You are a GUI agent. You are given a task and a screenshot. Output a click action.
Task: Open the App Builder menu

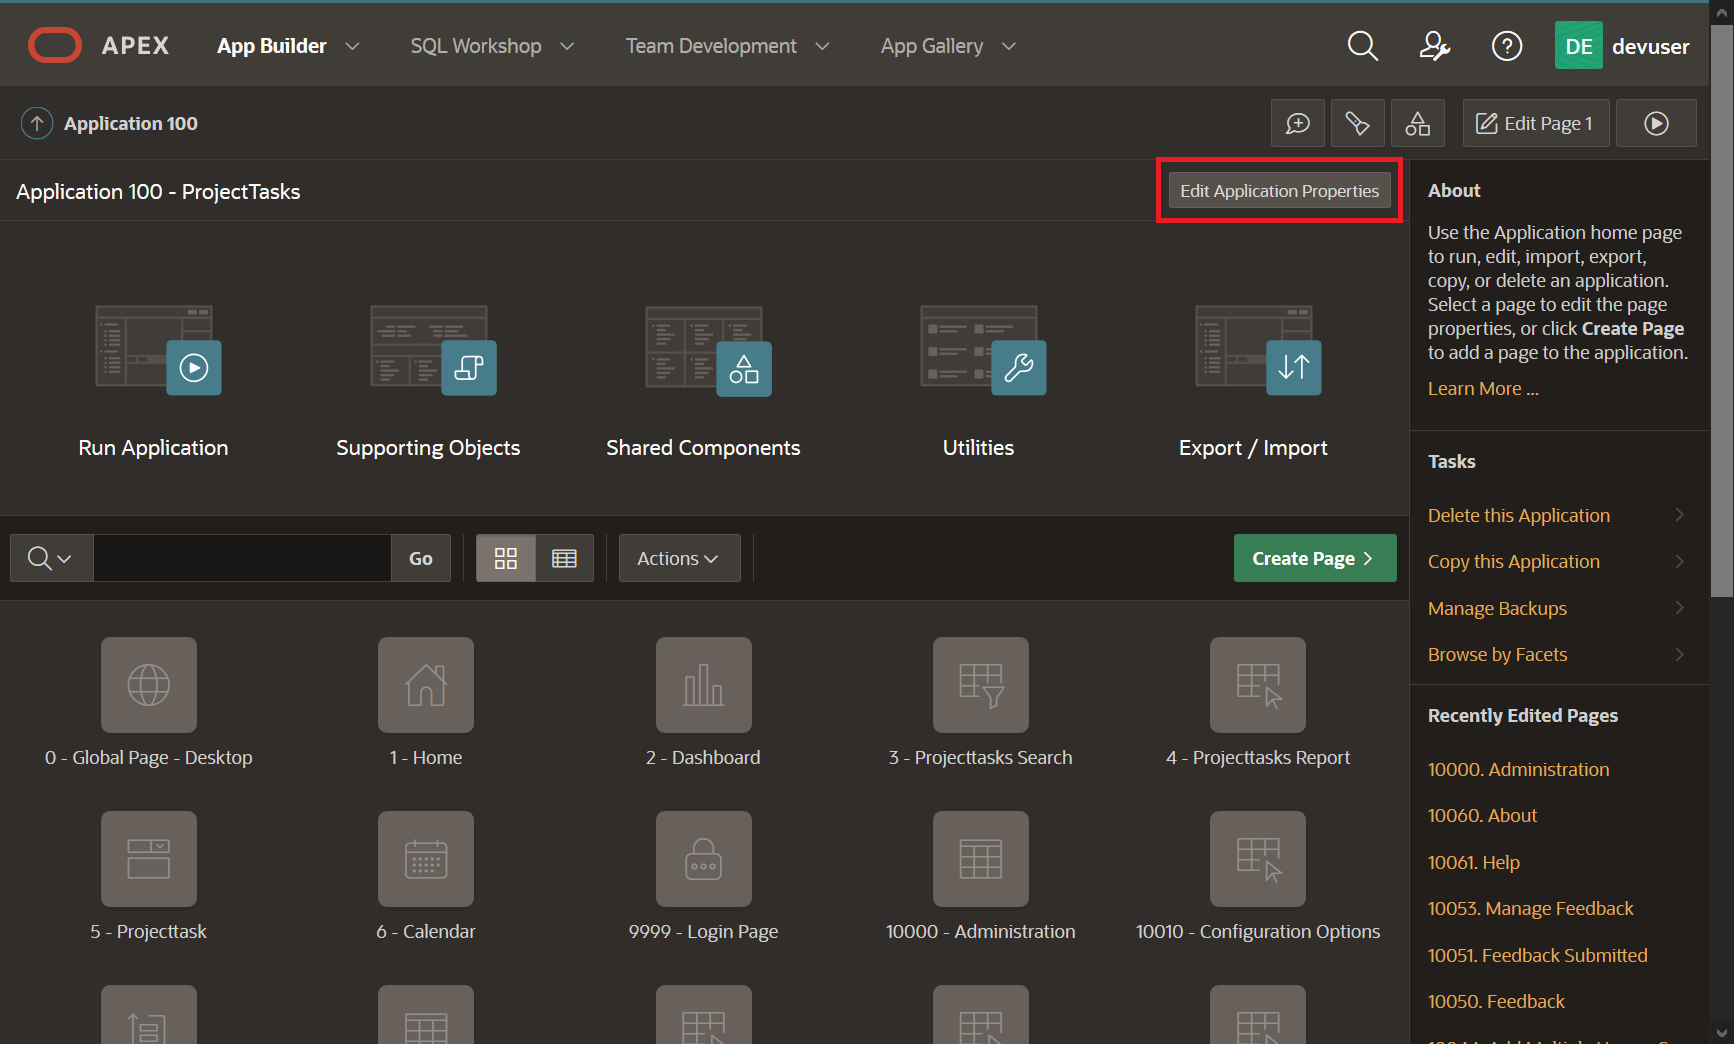point(286,46)
